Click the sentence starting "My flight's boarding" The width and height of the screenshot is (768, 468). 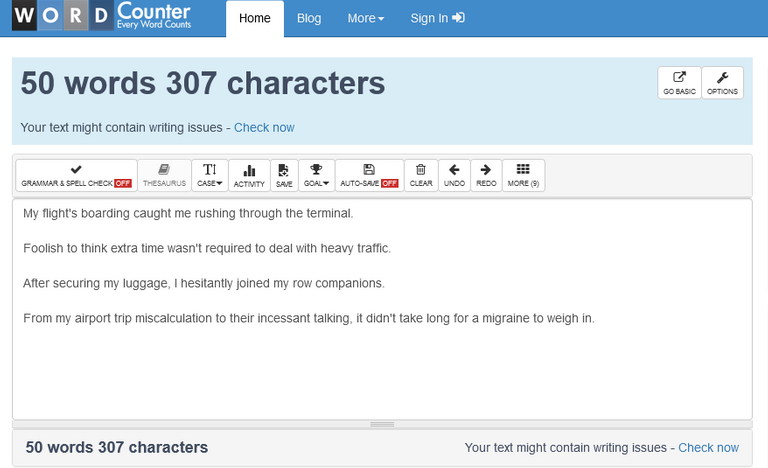[188, 213]
